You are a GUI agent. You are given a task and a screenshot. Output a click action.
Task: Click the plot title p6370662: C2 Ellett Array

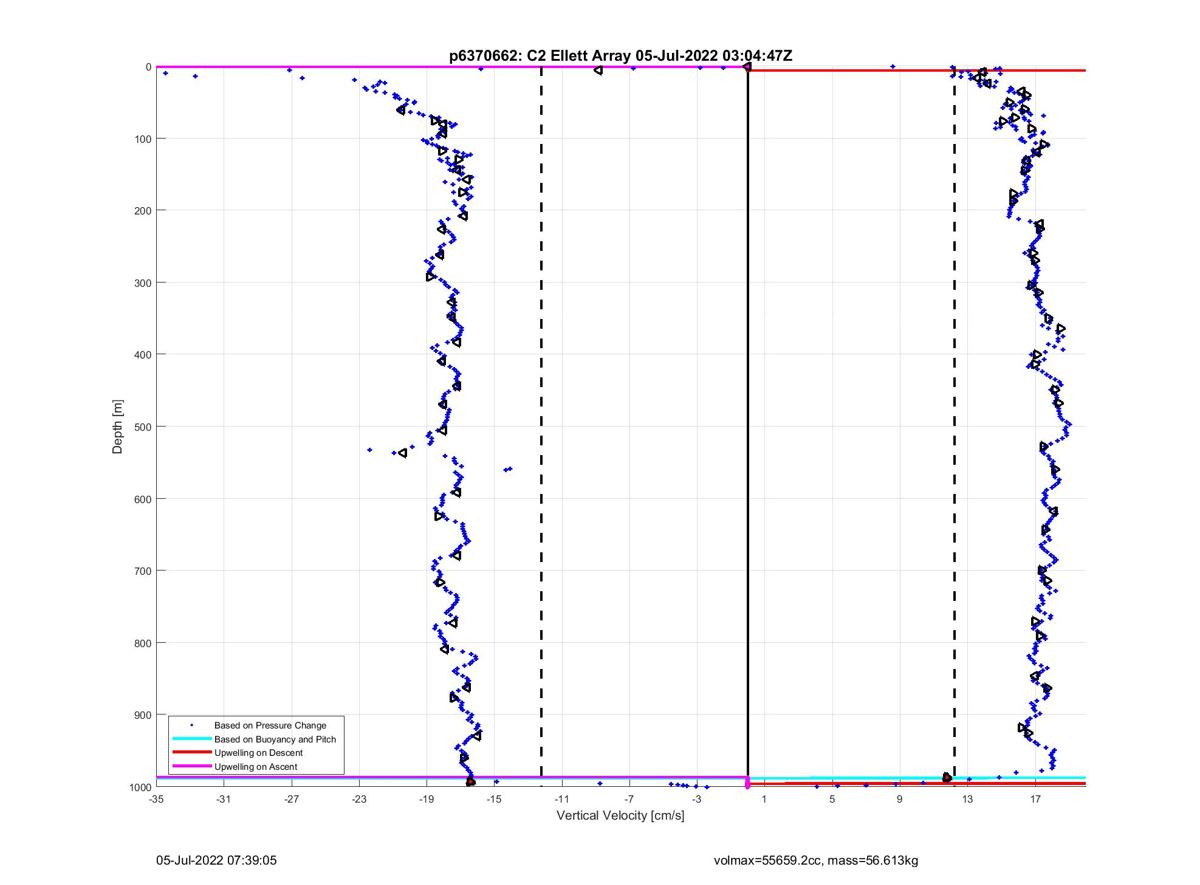(x=620, y=56)
